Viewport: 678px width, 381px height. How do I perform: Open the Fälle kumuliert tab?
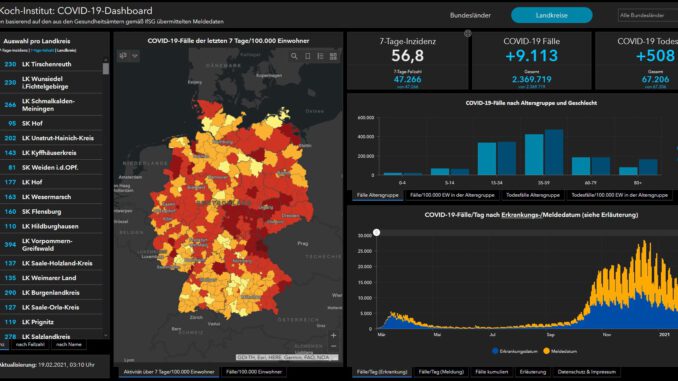click(492, 372)
